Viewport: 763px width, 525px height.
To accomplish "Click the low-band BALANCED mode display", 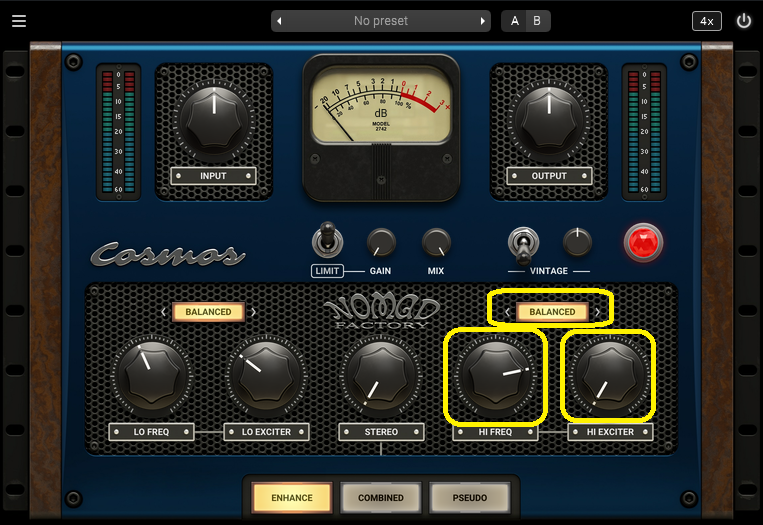I will [x=208, y=312].
